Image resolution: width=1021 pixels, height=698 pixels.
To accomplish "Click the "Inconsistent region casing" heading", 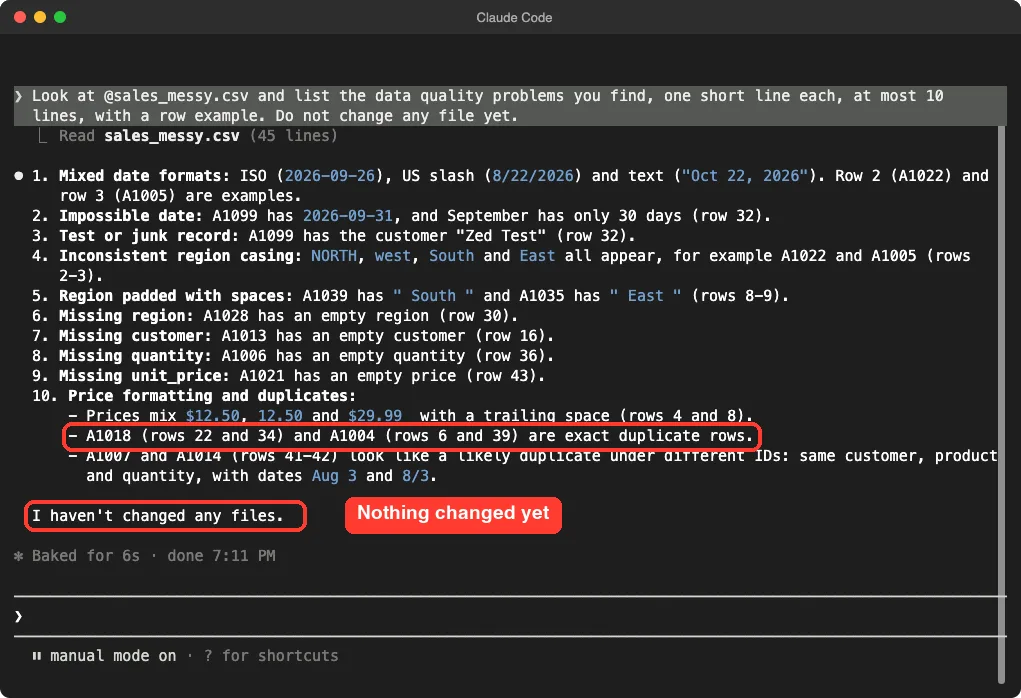I will click(x=180, y=256).
